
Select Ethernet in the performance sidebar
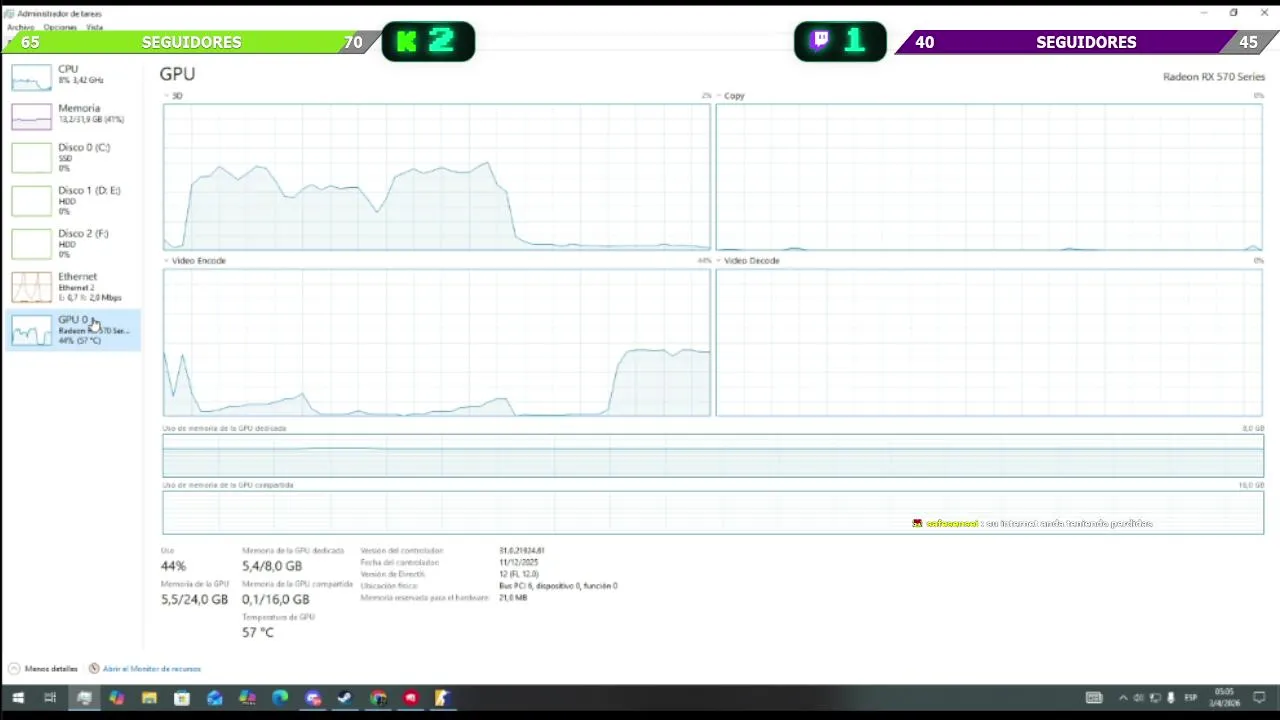pyautogui.click(x=72, y=286)
